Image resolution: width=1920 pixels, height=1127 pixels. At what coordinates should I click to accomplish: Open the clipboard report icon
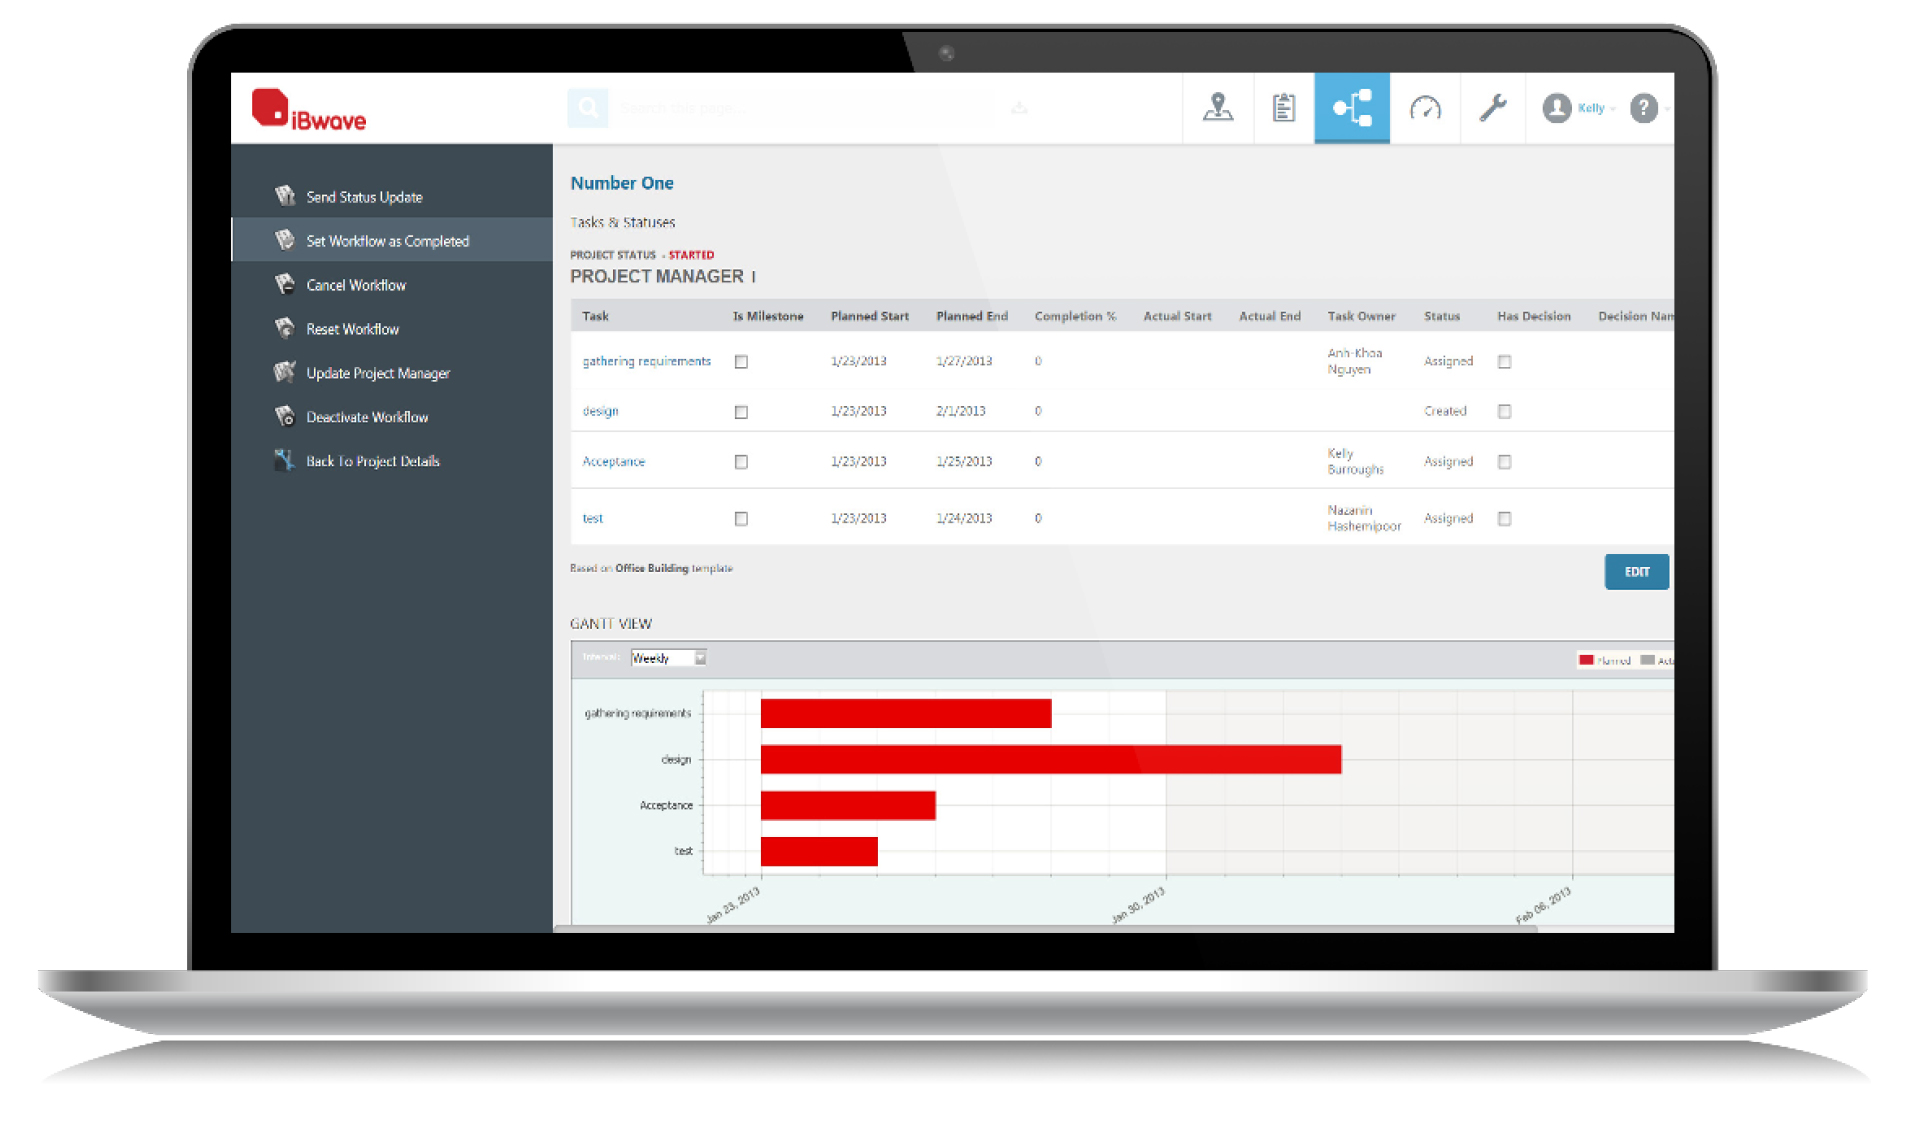[x=1284, y=107]
